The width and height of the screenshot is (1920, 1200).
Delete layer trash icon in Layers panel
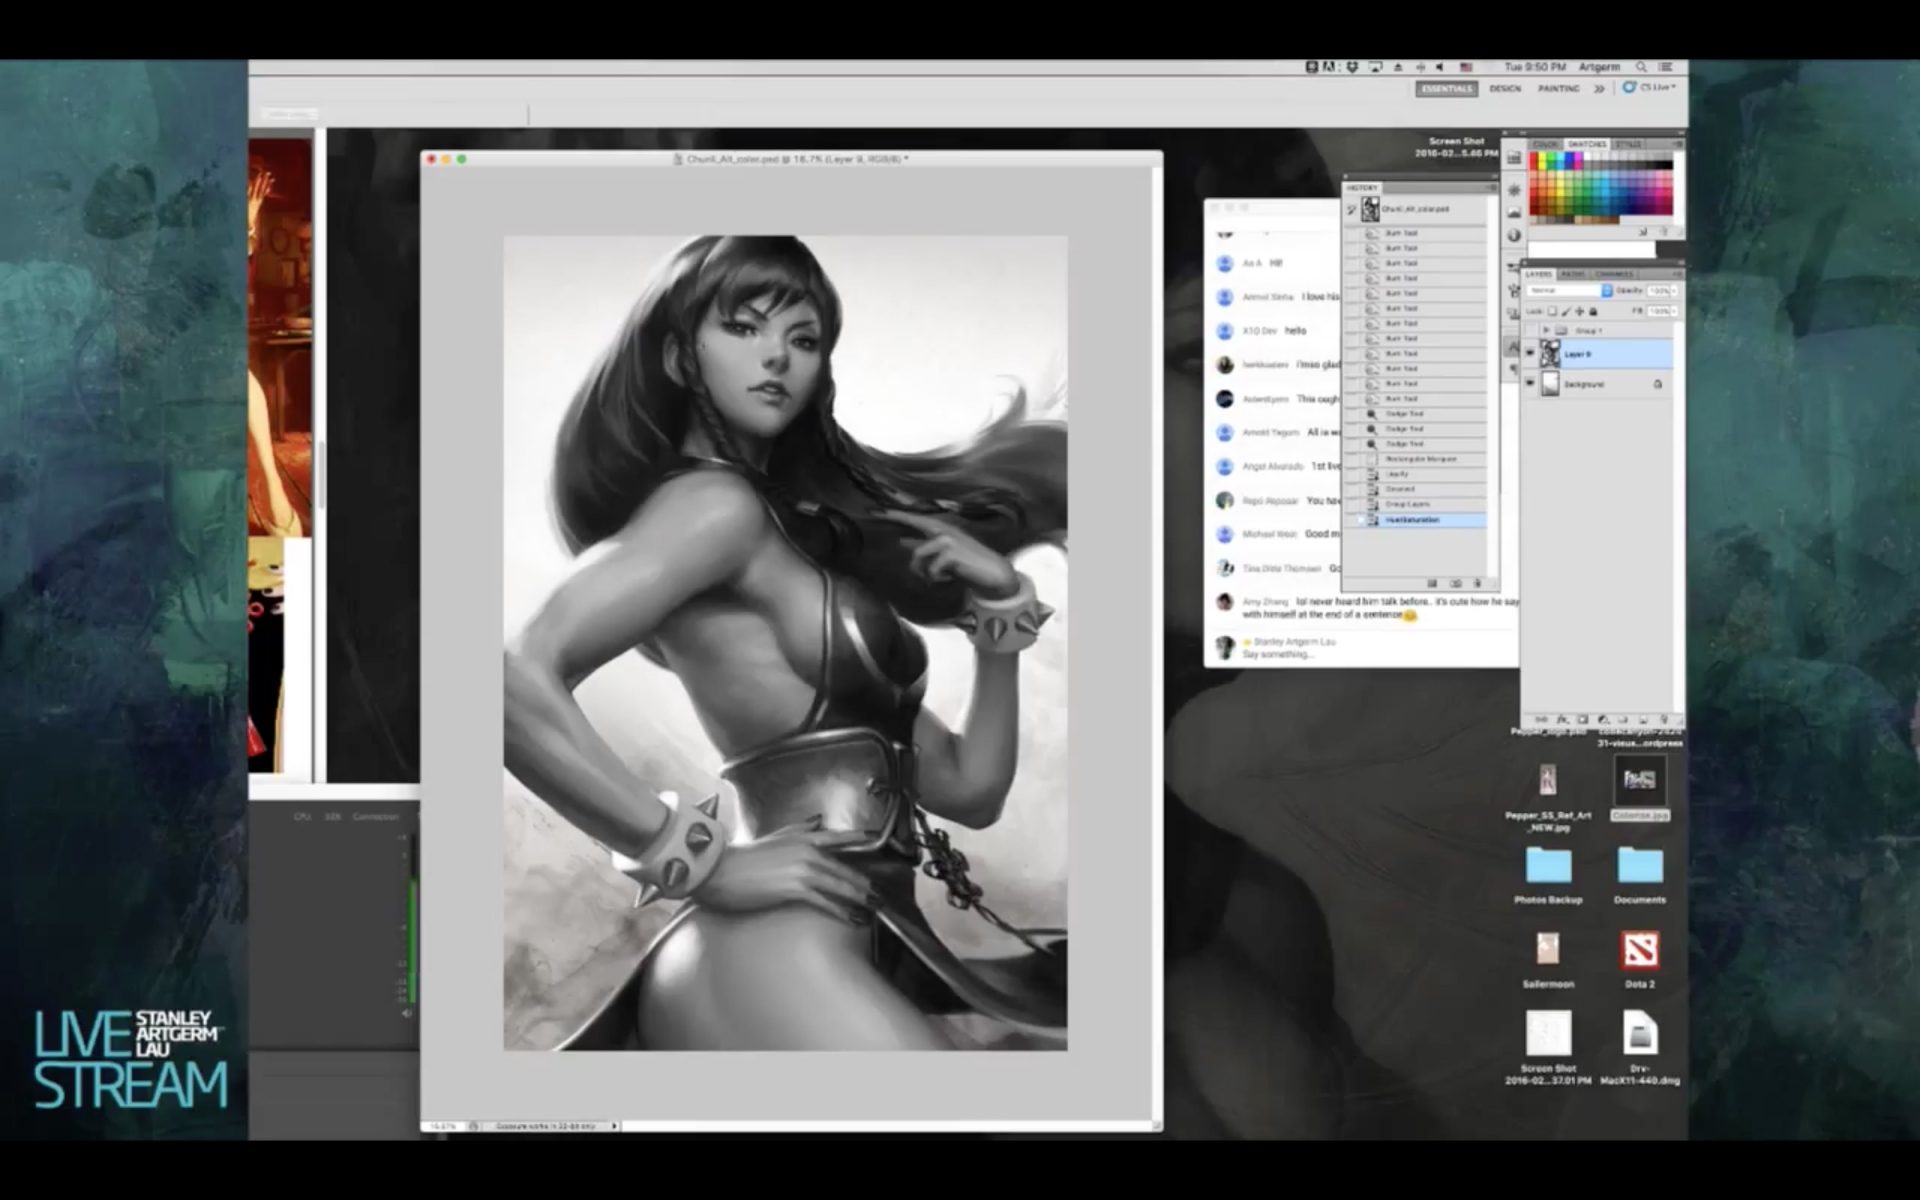[1664, 719]
